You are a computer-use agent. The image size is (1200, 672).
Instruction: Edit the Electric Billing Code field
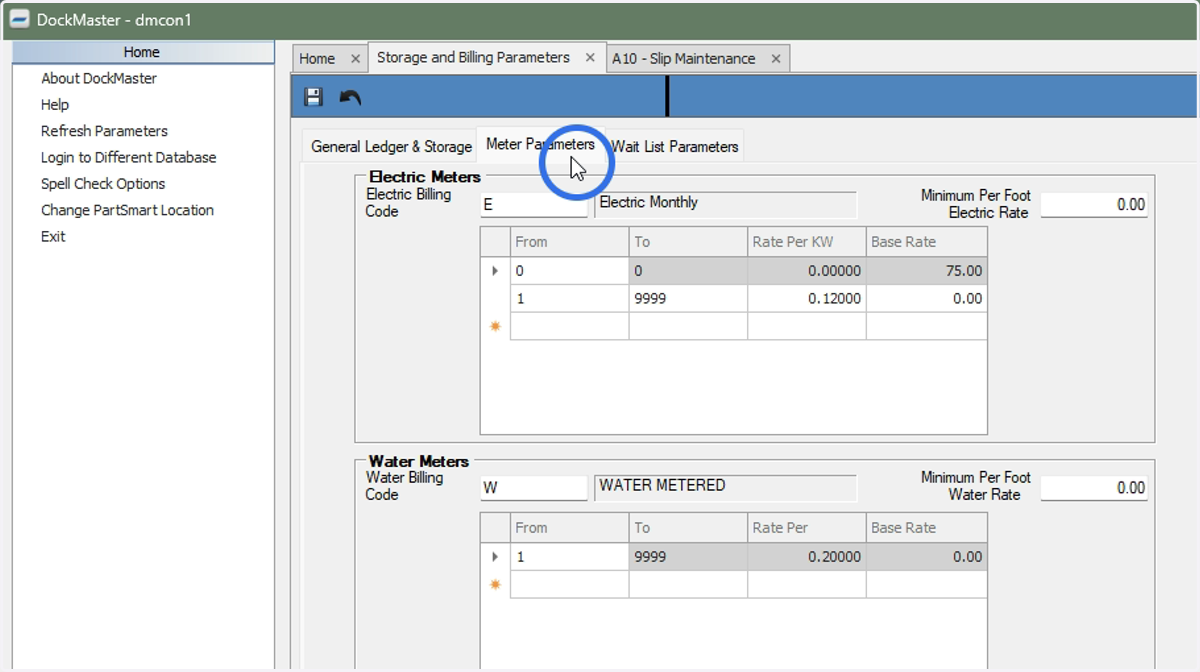coord(534,205)
